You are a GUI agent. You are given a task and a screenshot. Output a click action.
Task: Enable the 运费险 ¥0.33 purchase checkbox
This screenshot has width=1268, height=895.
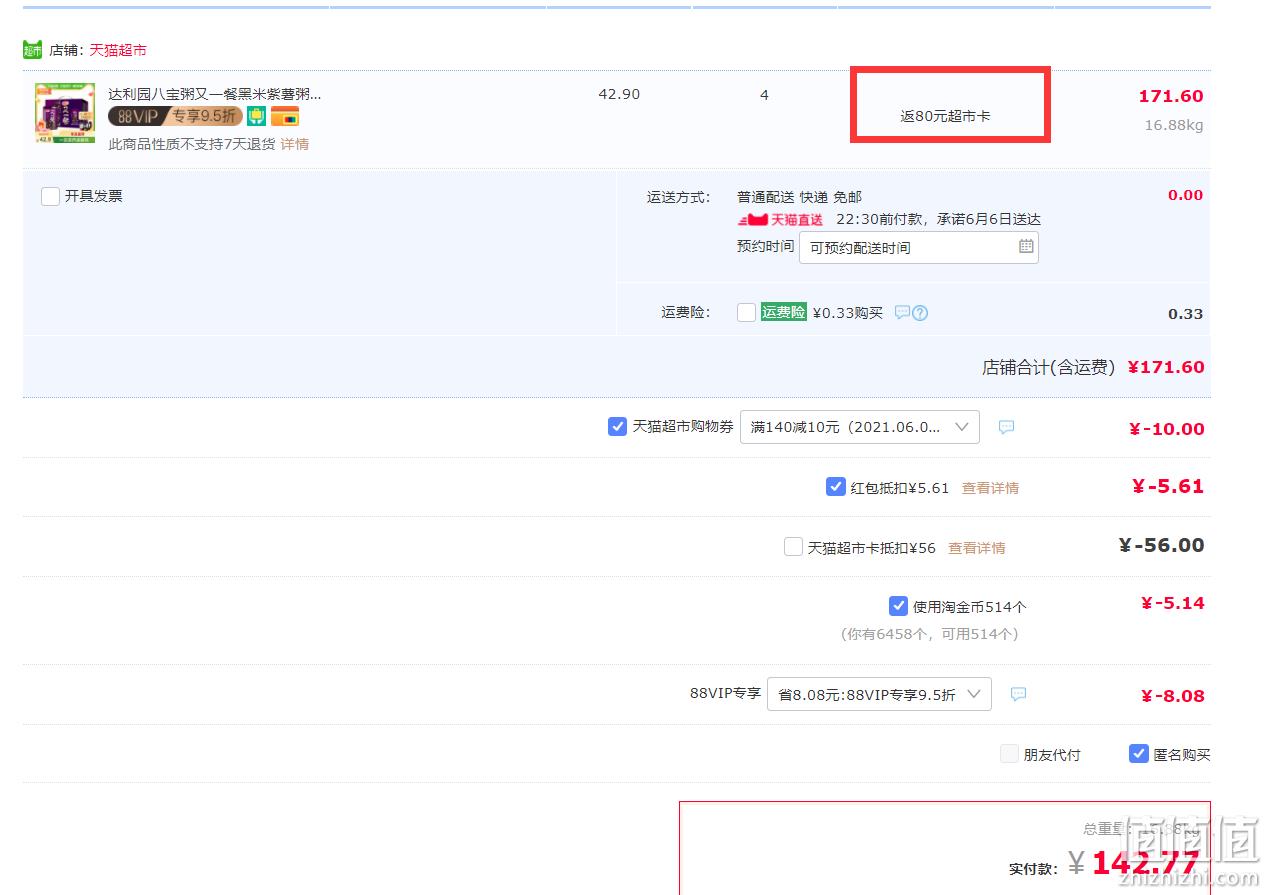746,312
